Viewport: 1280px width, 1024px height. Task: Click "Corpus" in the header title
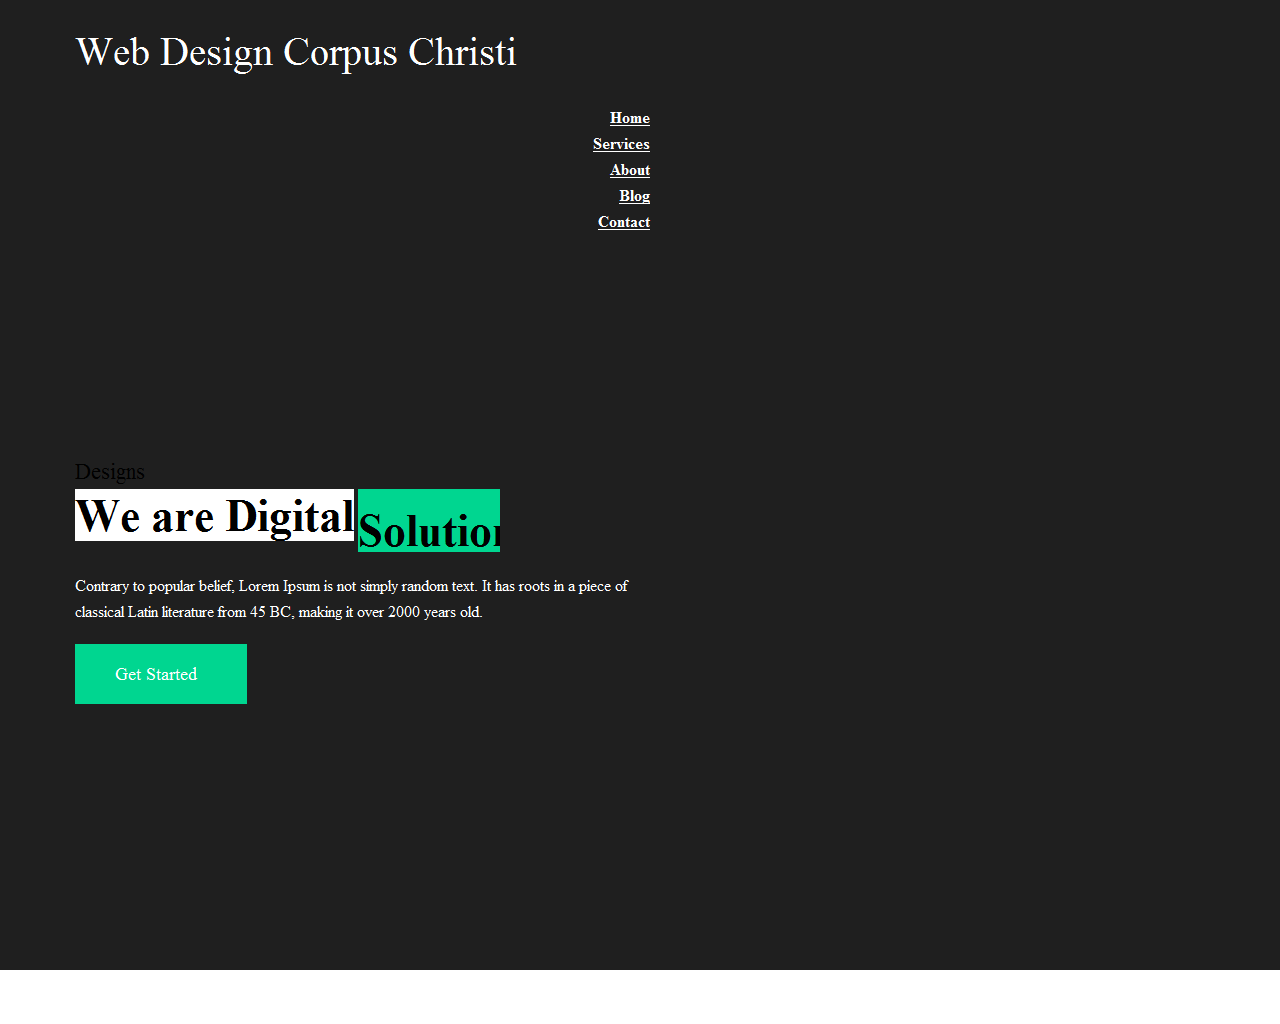[x=340, y=52]
